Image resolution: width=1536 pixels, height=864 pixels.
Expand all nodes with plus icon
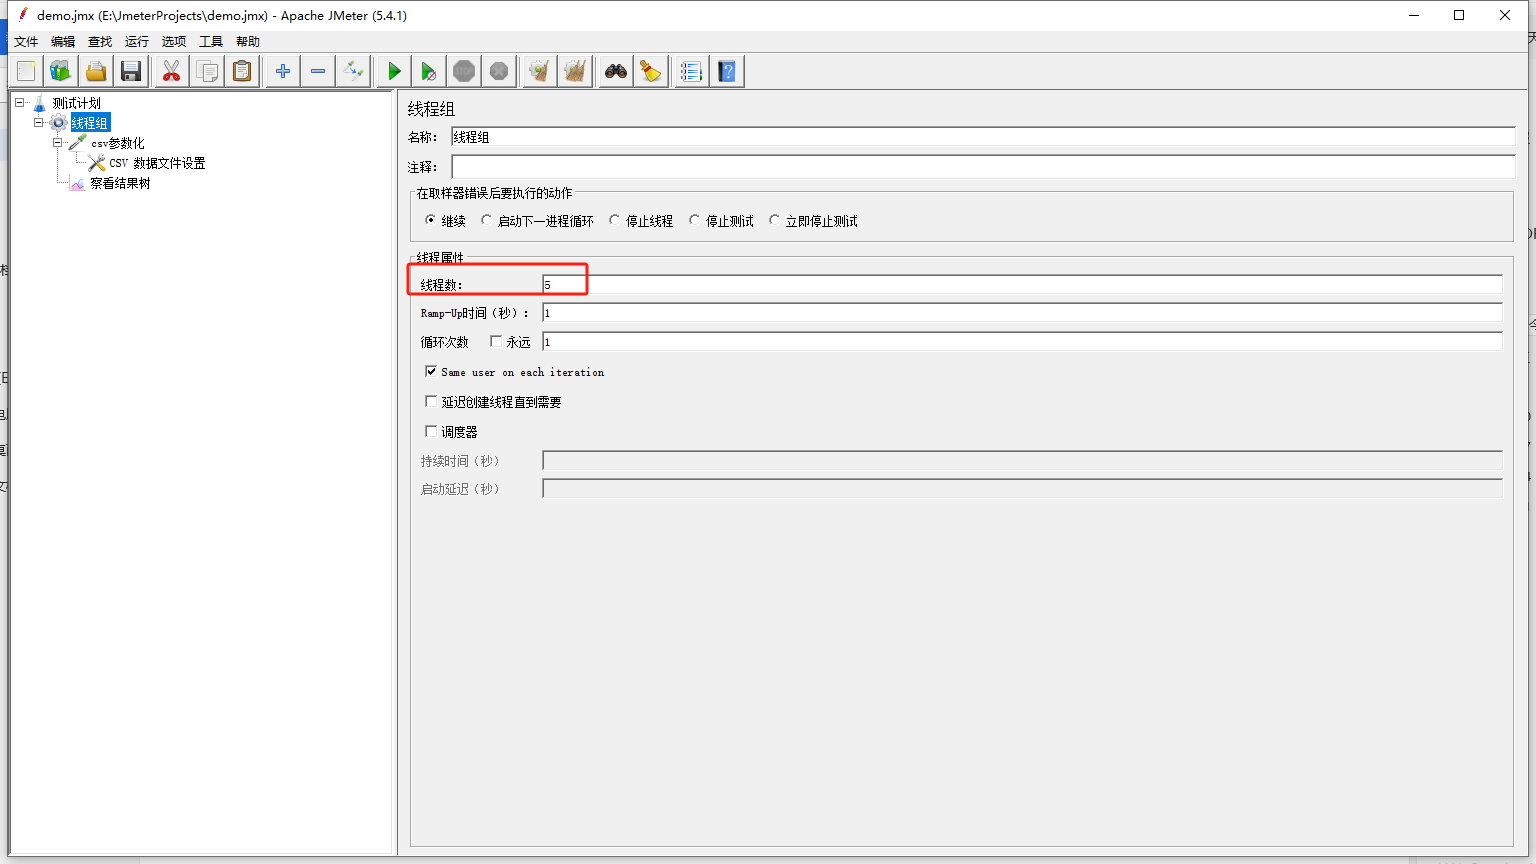(x=283, y=71)
